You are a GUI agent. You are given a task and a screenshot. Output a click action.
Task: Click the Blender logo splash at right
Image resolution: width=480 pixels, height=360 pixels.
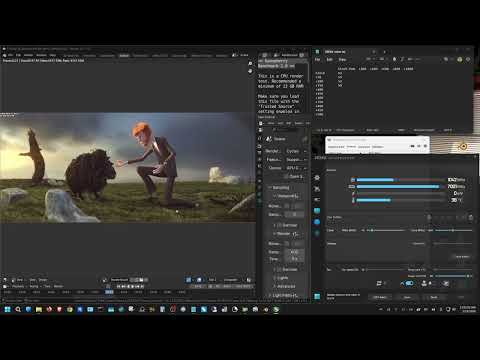click(463, 146)
